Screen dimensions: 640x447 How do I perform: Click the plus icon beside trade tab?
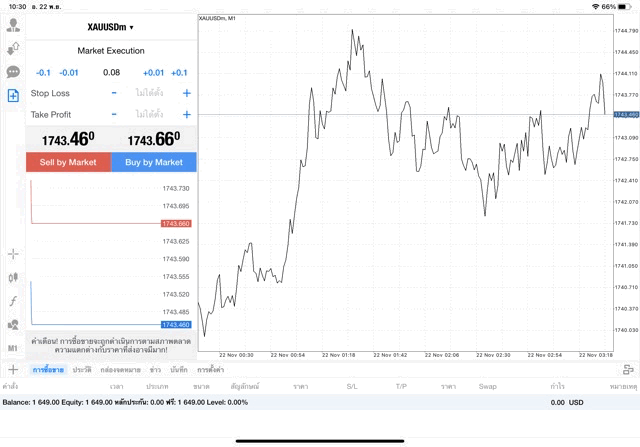coord(12,370)
